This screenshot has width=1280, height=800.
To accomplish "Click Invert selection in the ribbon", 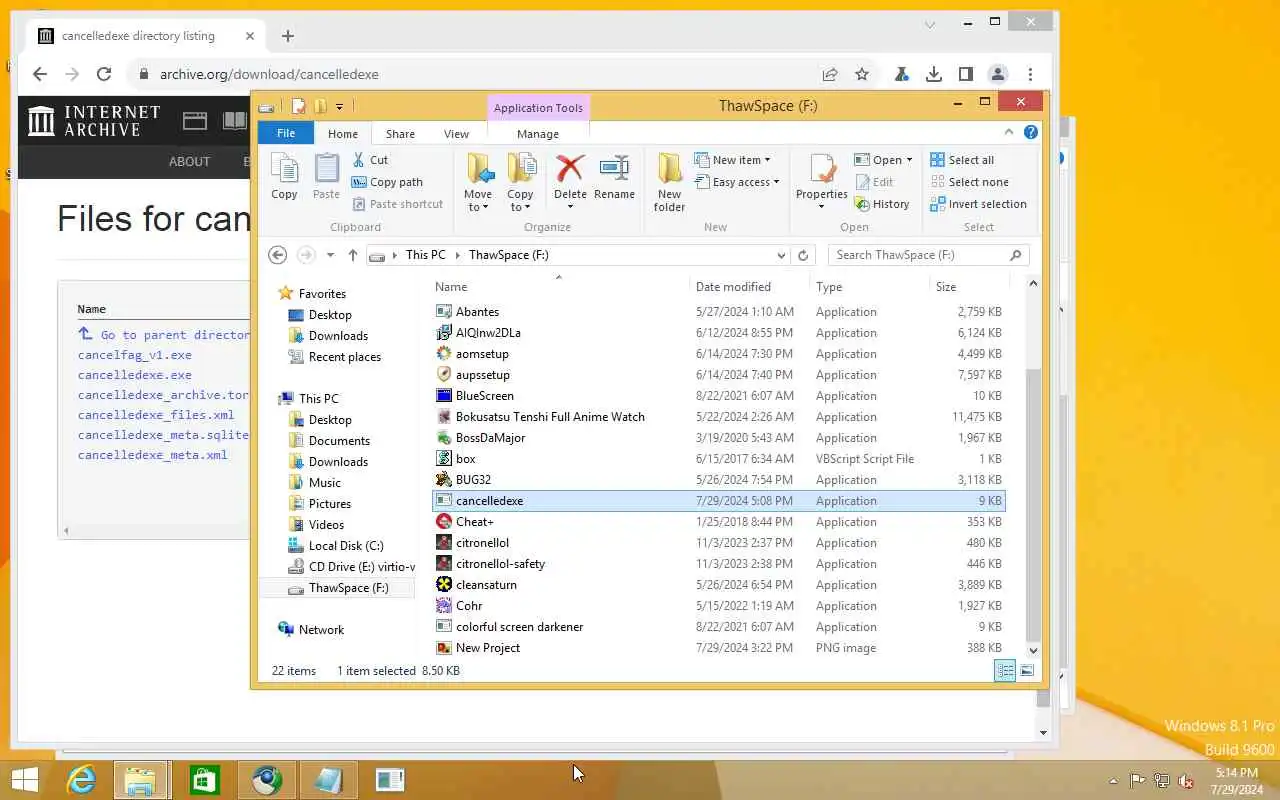I will pyautogui.click(x=978, y=204).
